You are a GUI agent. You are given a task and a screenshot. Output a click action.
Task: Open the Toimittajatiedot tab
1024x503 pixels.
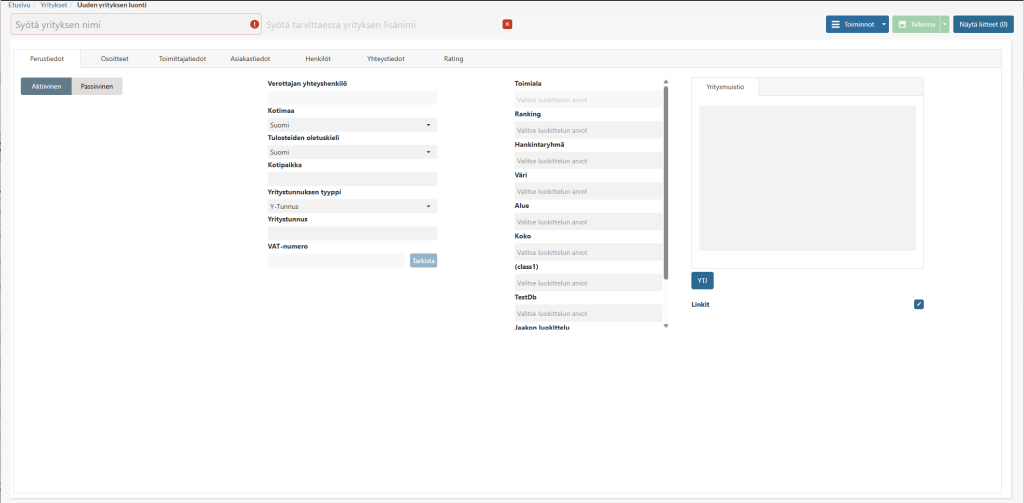coord(182,59)
